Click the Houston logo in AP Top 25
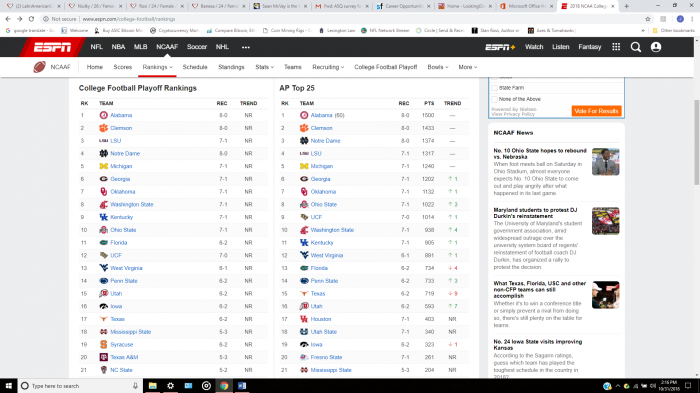This screenshot has width=700, height=393. tap(304, 319)
